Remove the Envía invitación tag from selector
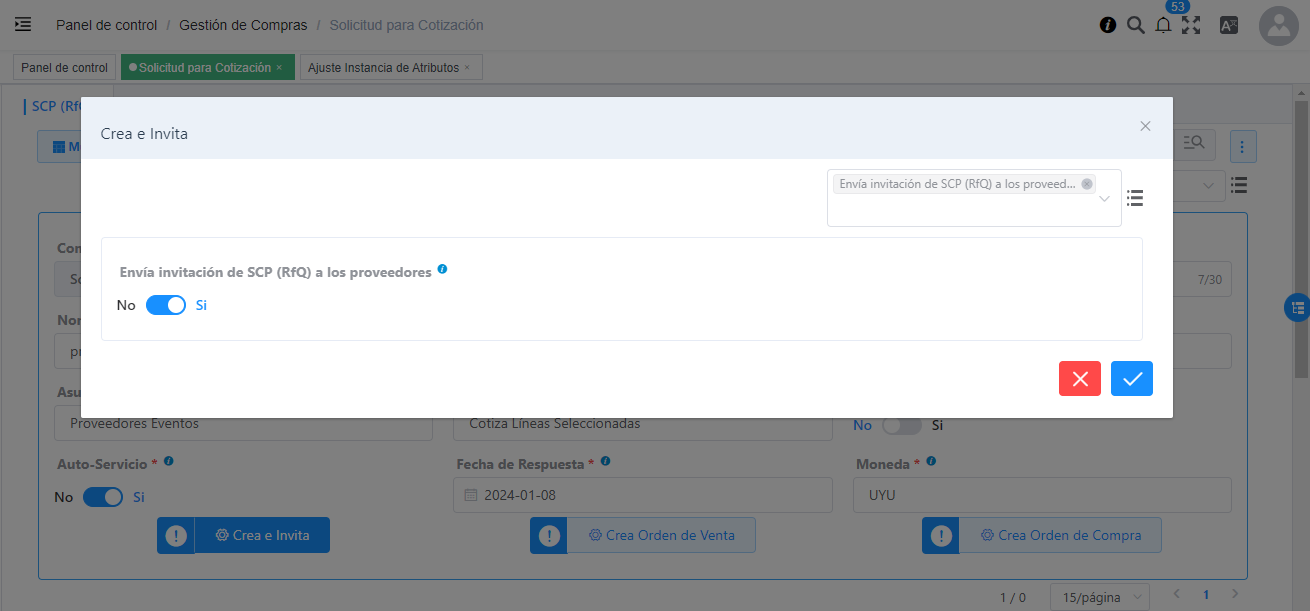Viewport: 1310px width, 611px height. tap(1087, 184)
